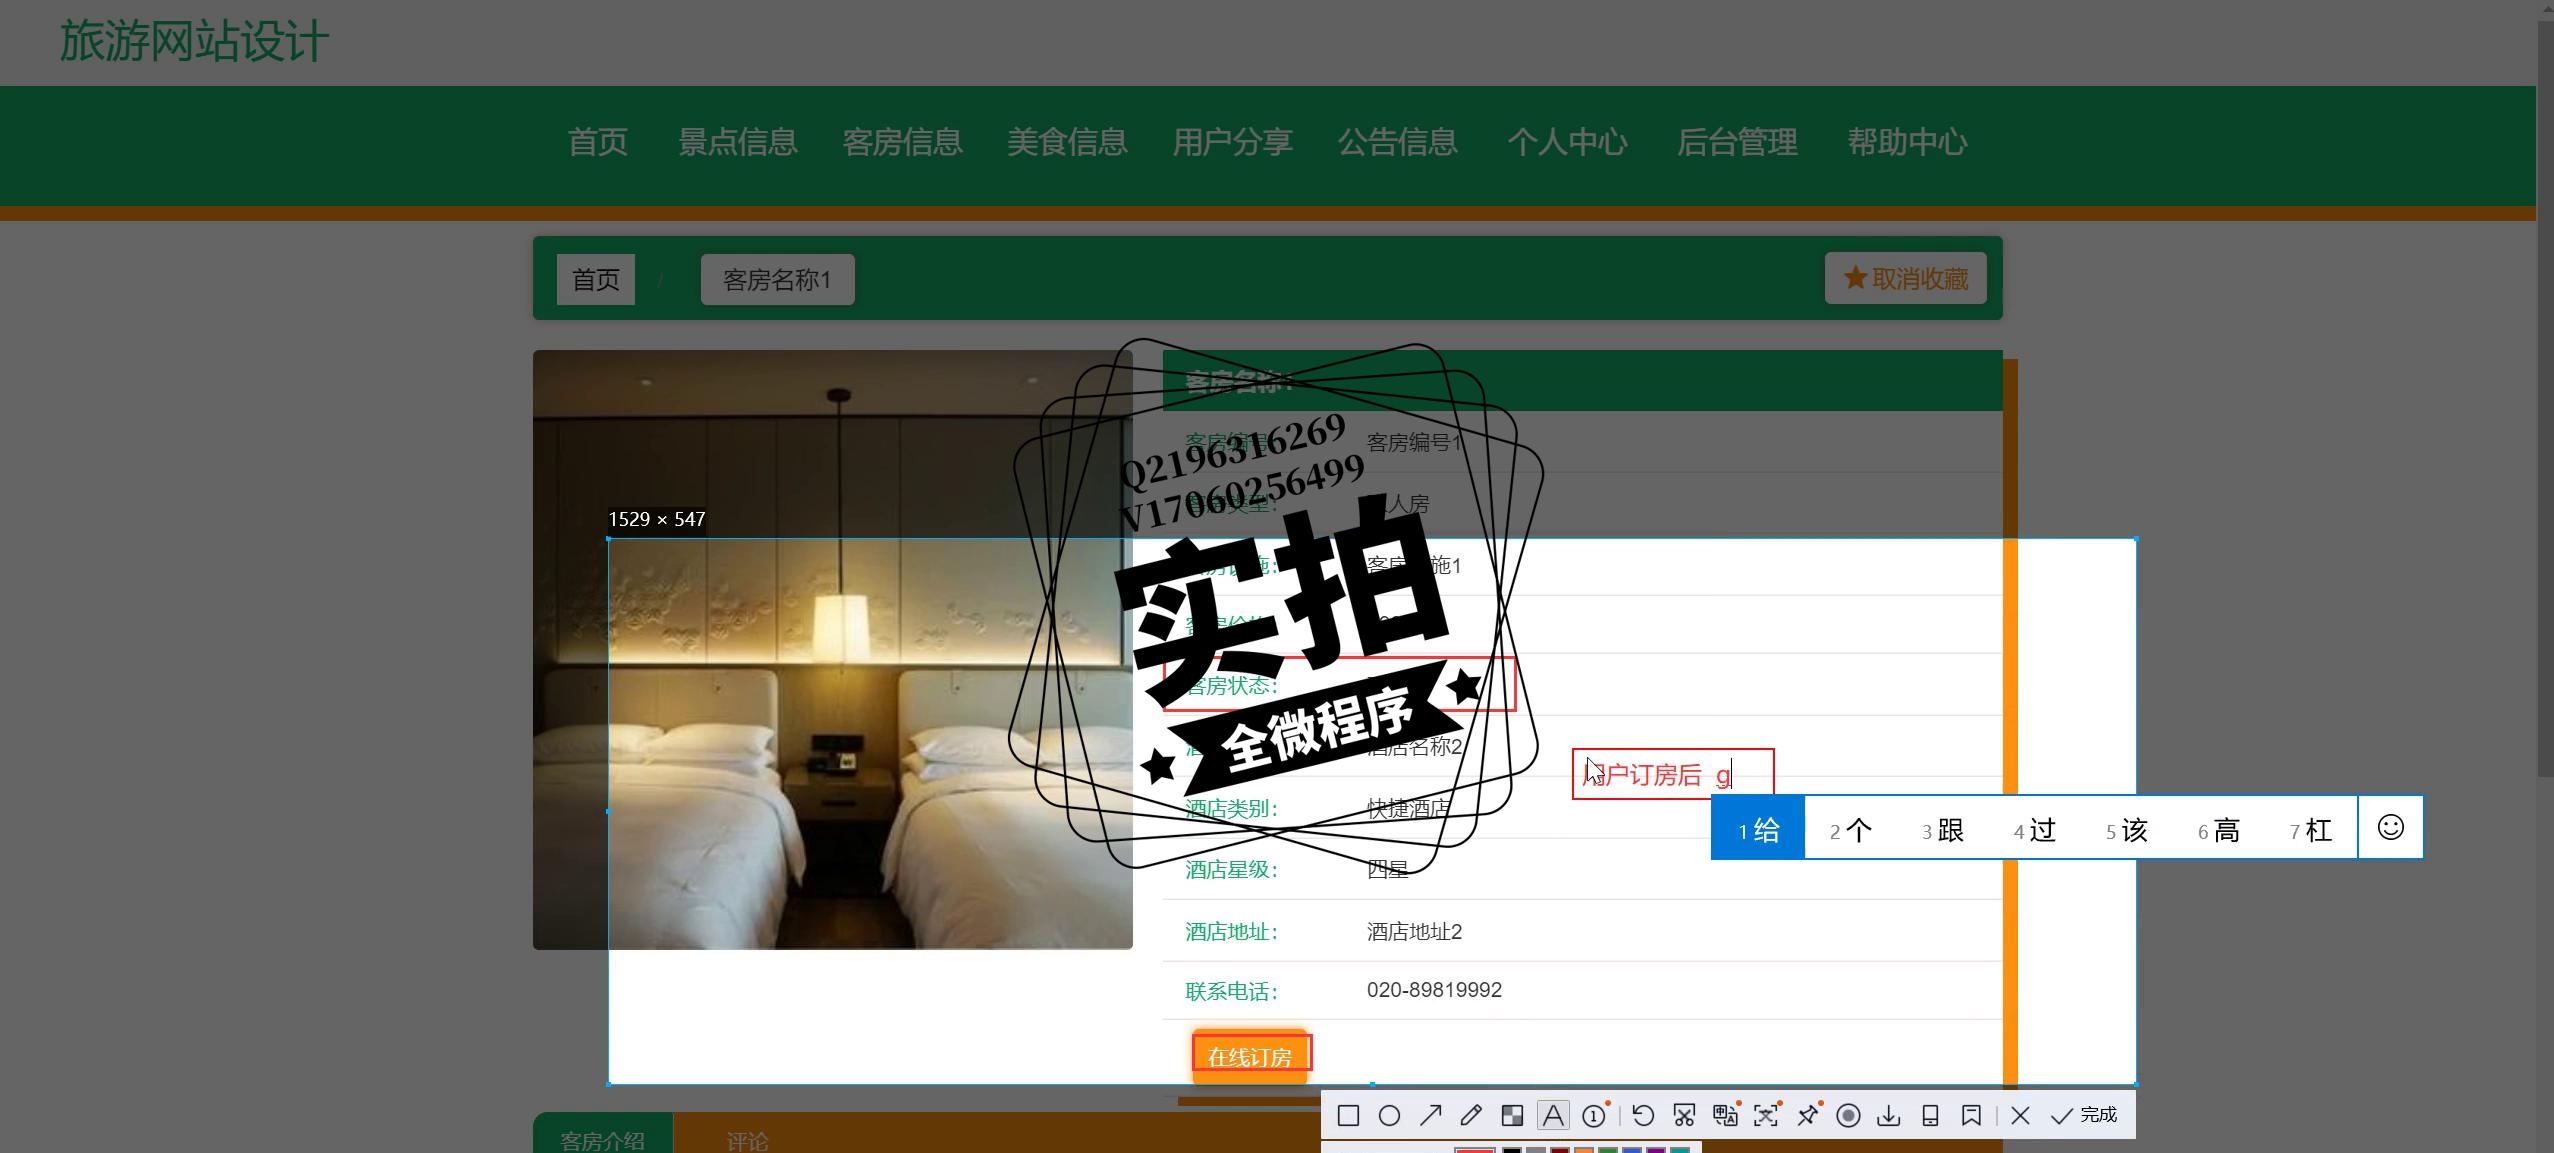The width and height of the screenshot is (2554, 1153).
Task: Click the 酒店类别 label
Action: click(x=1231, y=808)
